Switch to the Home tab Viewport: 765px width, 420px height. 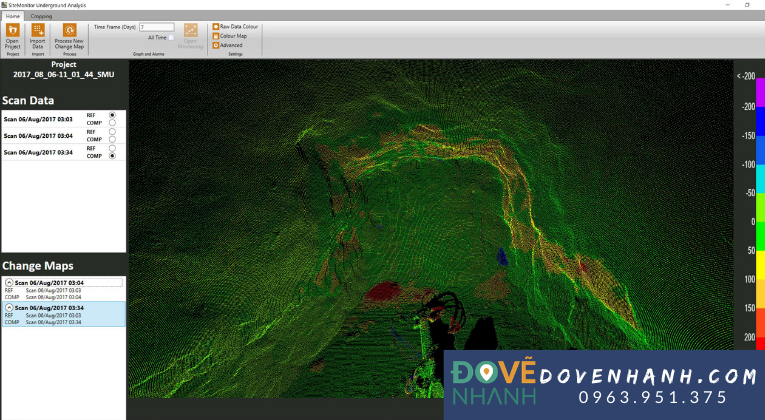point(13,16)
